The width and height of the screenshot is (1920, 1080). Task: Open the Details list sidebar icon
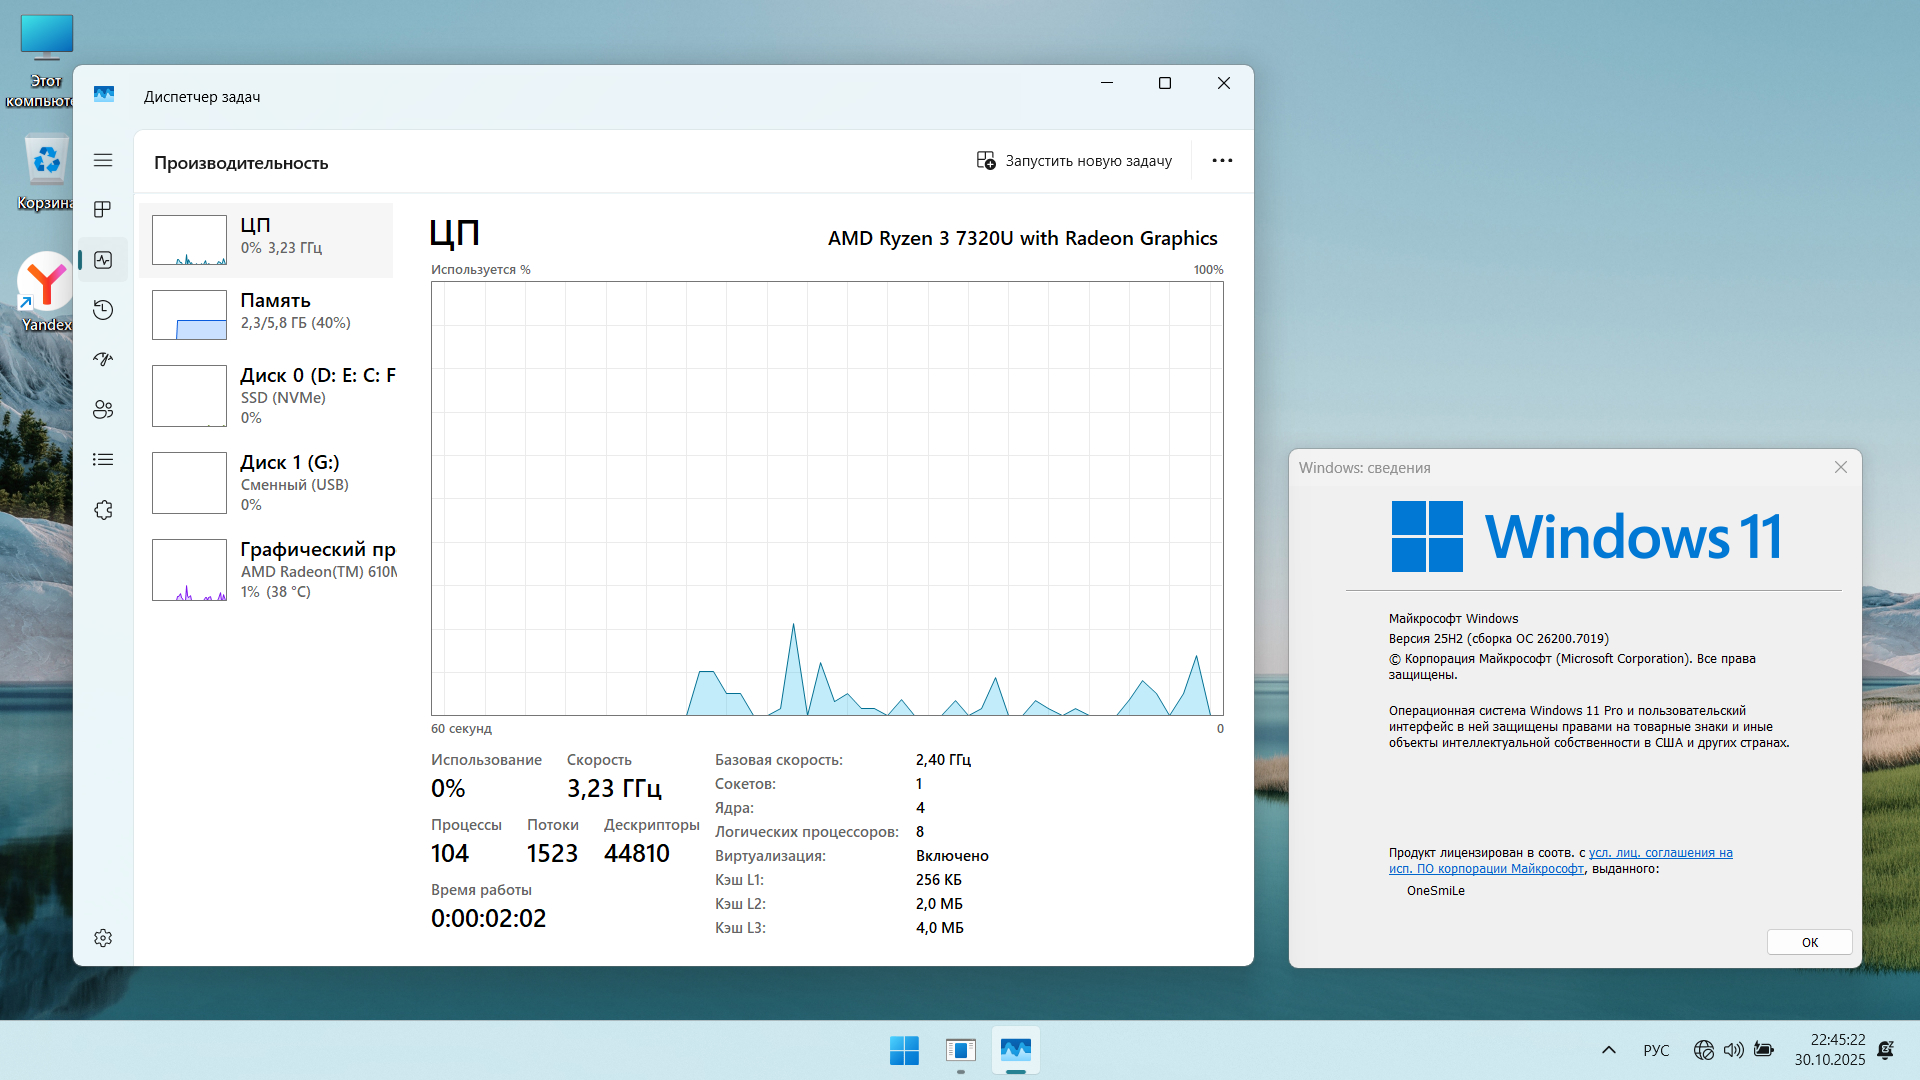tap(103, 460)
